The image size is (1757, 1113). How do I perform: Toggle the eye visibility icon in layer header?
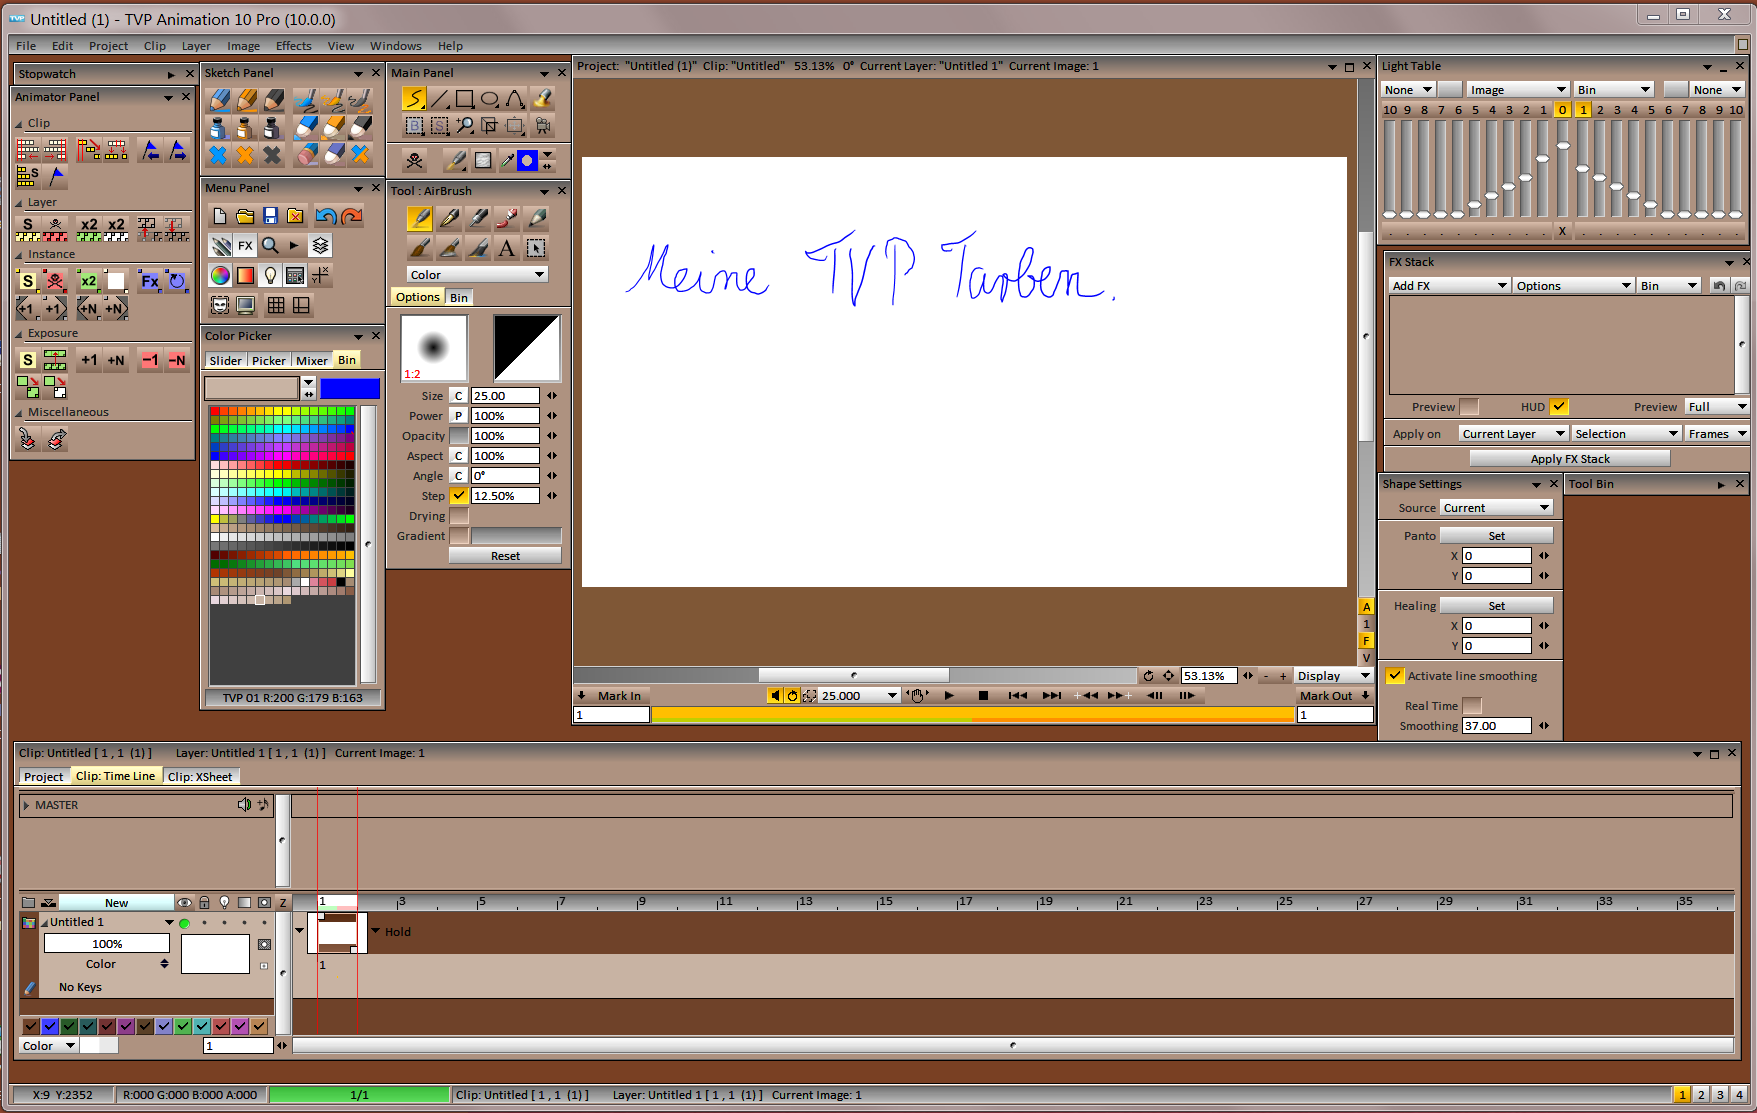click(184, 902)
